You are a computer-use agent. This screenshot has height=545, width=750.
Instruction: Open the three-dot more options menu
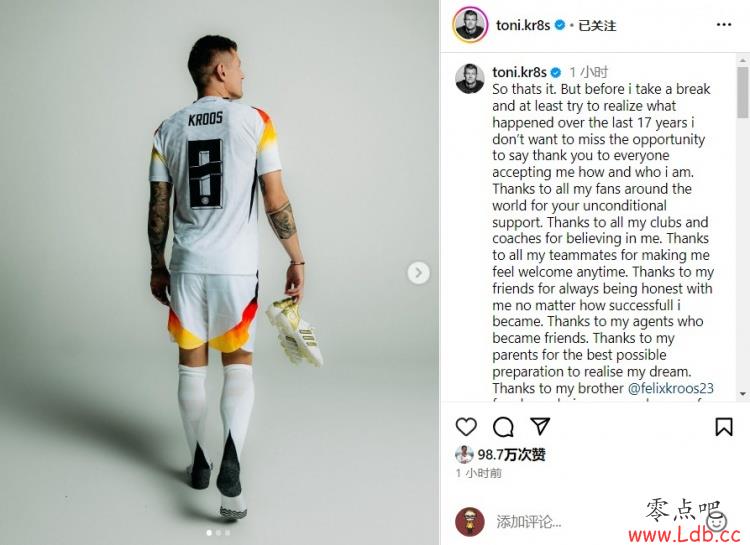(724, 25)
